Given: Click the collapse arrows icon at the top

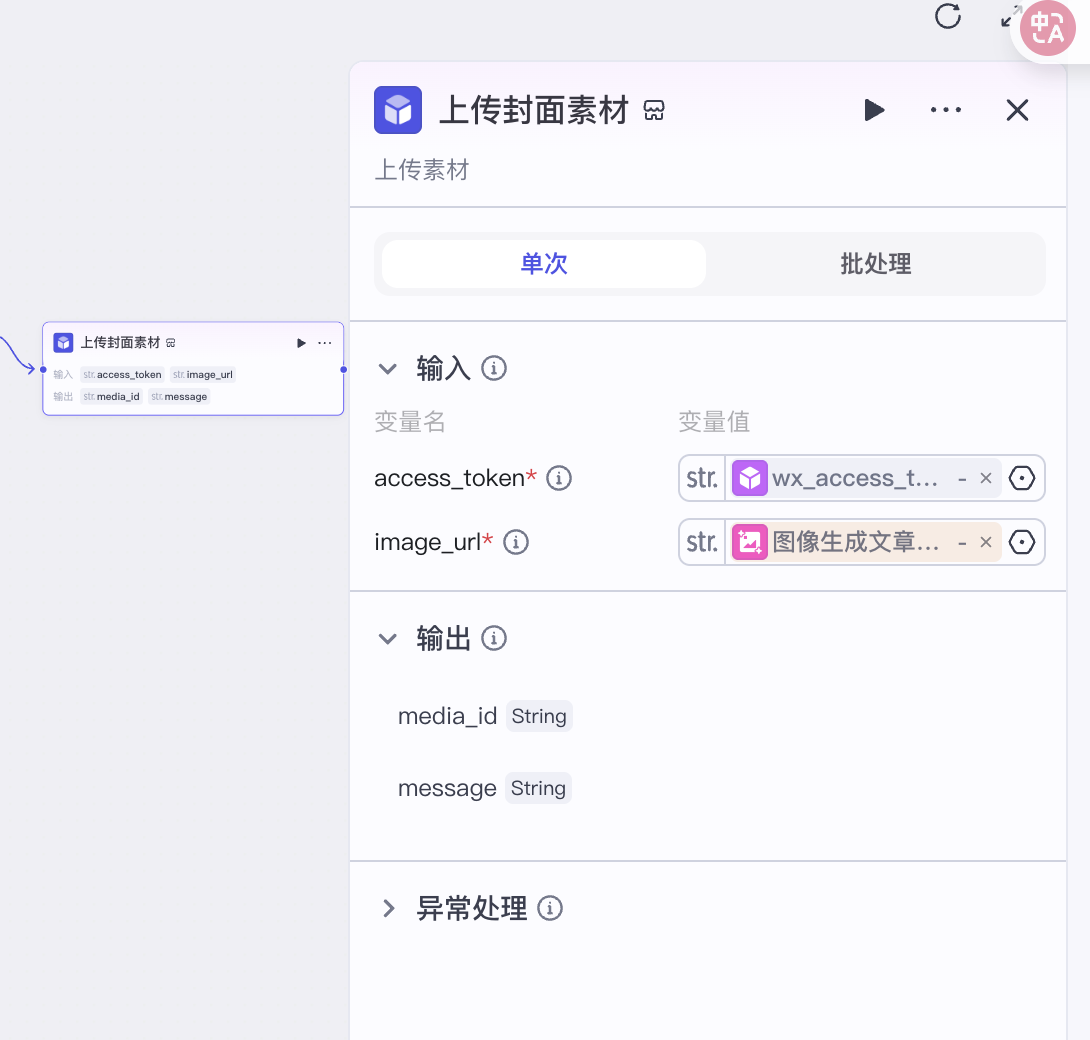Looking at the screenshot, I should click(1009, 17).
